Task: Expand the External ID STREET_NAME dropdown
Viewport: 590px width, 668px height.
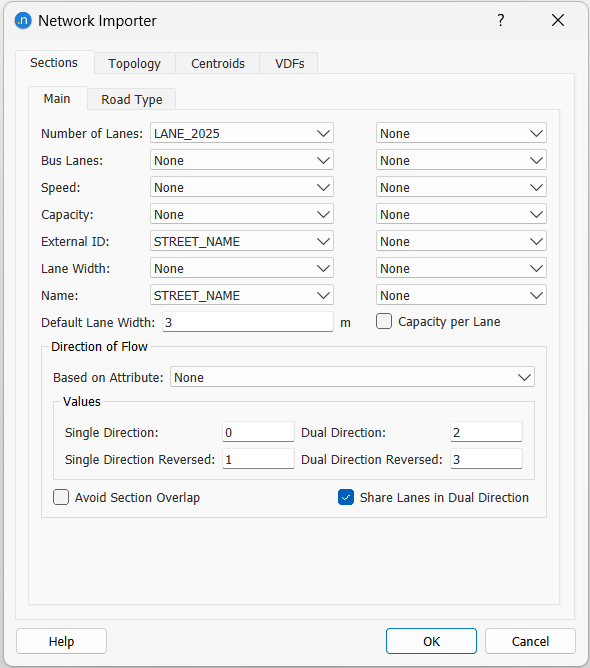Action: 242,242
